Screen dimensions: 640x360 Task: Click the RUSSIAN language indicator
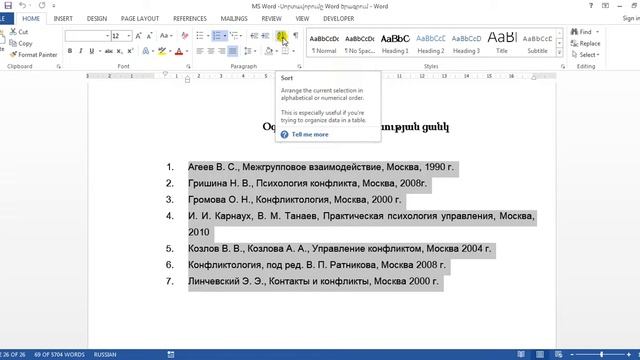coord(105,354)
